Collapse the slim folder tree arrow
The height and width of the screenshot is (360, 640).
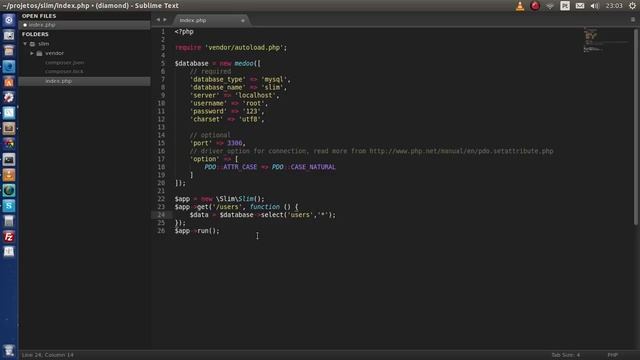(25, 44)
